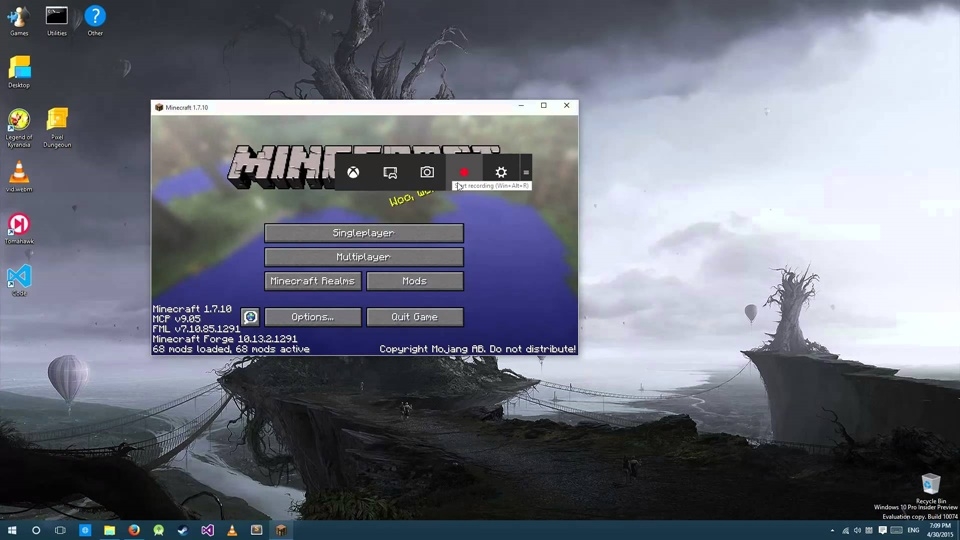Screen dimensions: 960x540
Task: Open Minecraft Realms
Action: tap(313, 281)
